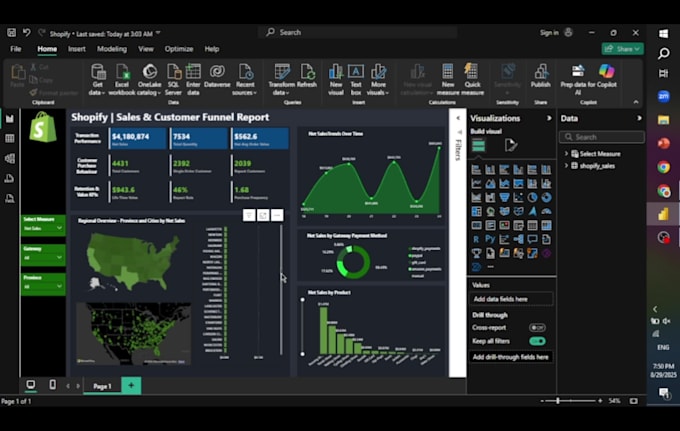Image resolution: width=680 pixels, height=431 pixels.
Task: Select the Python visual icon
Action: 490,239
